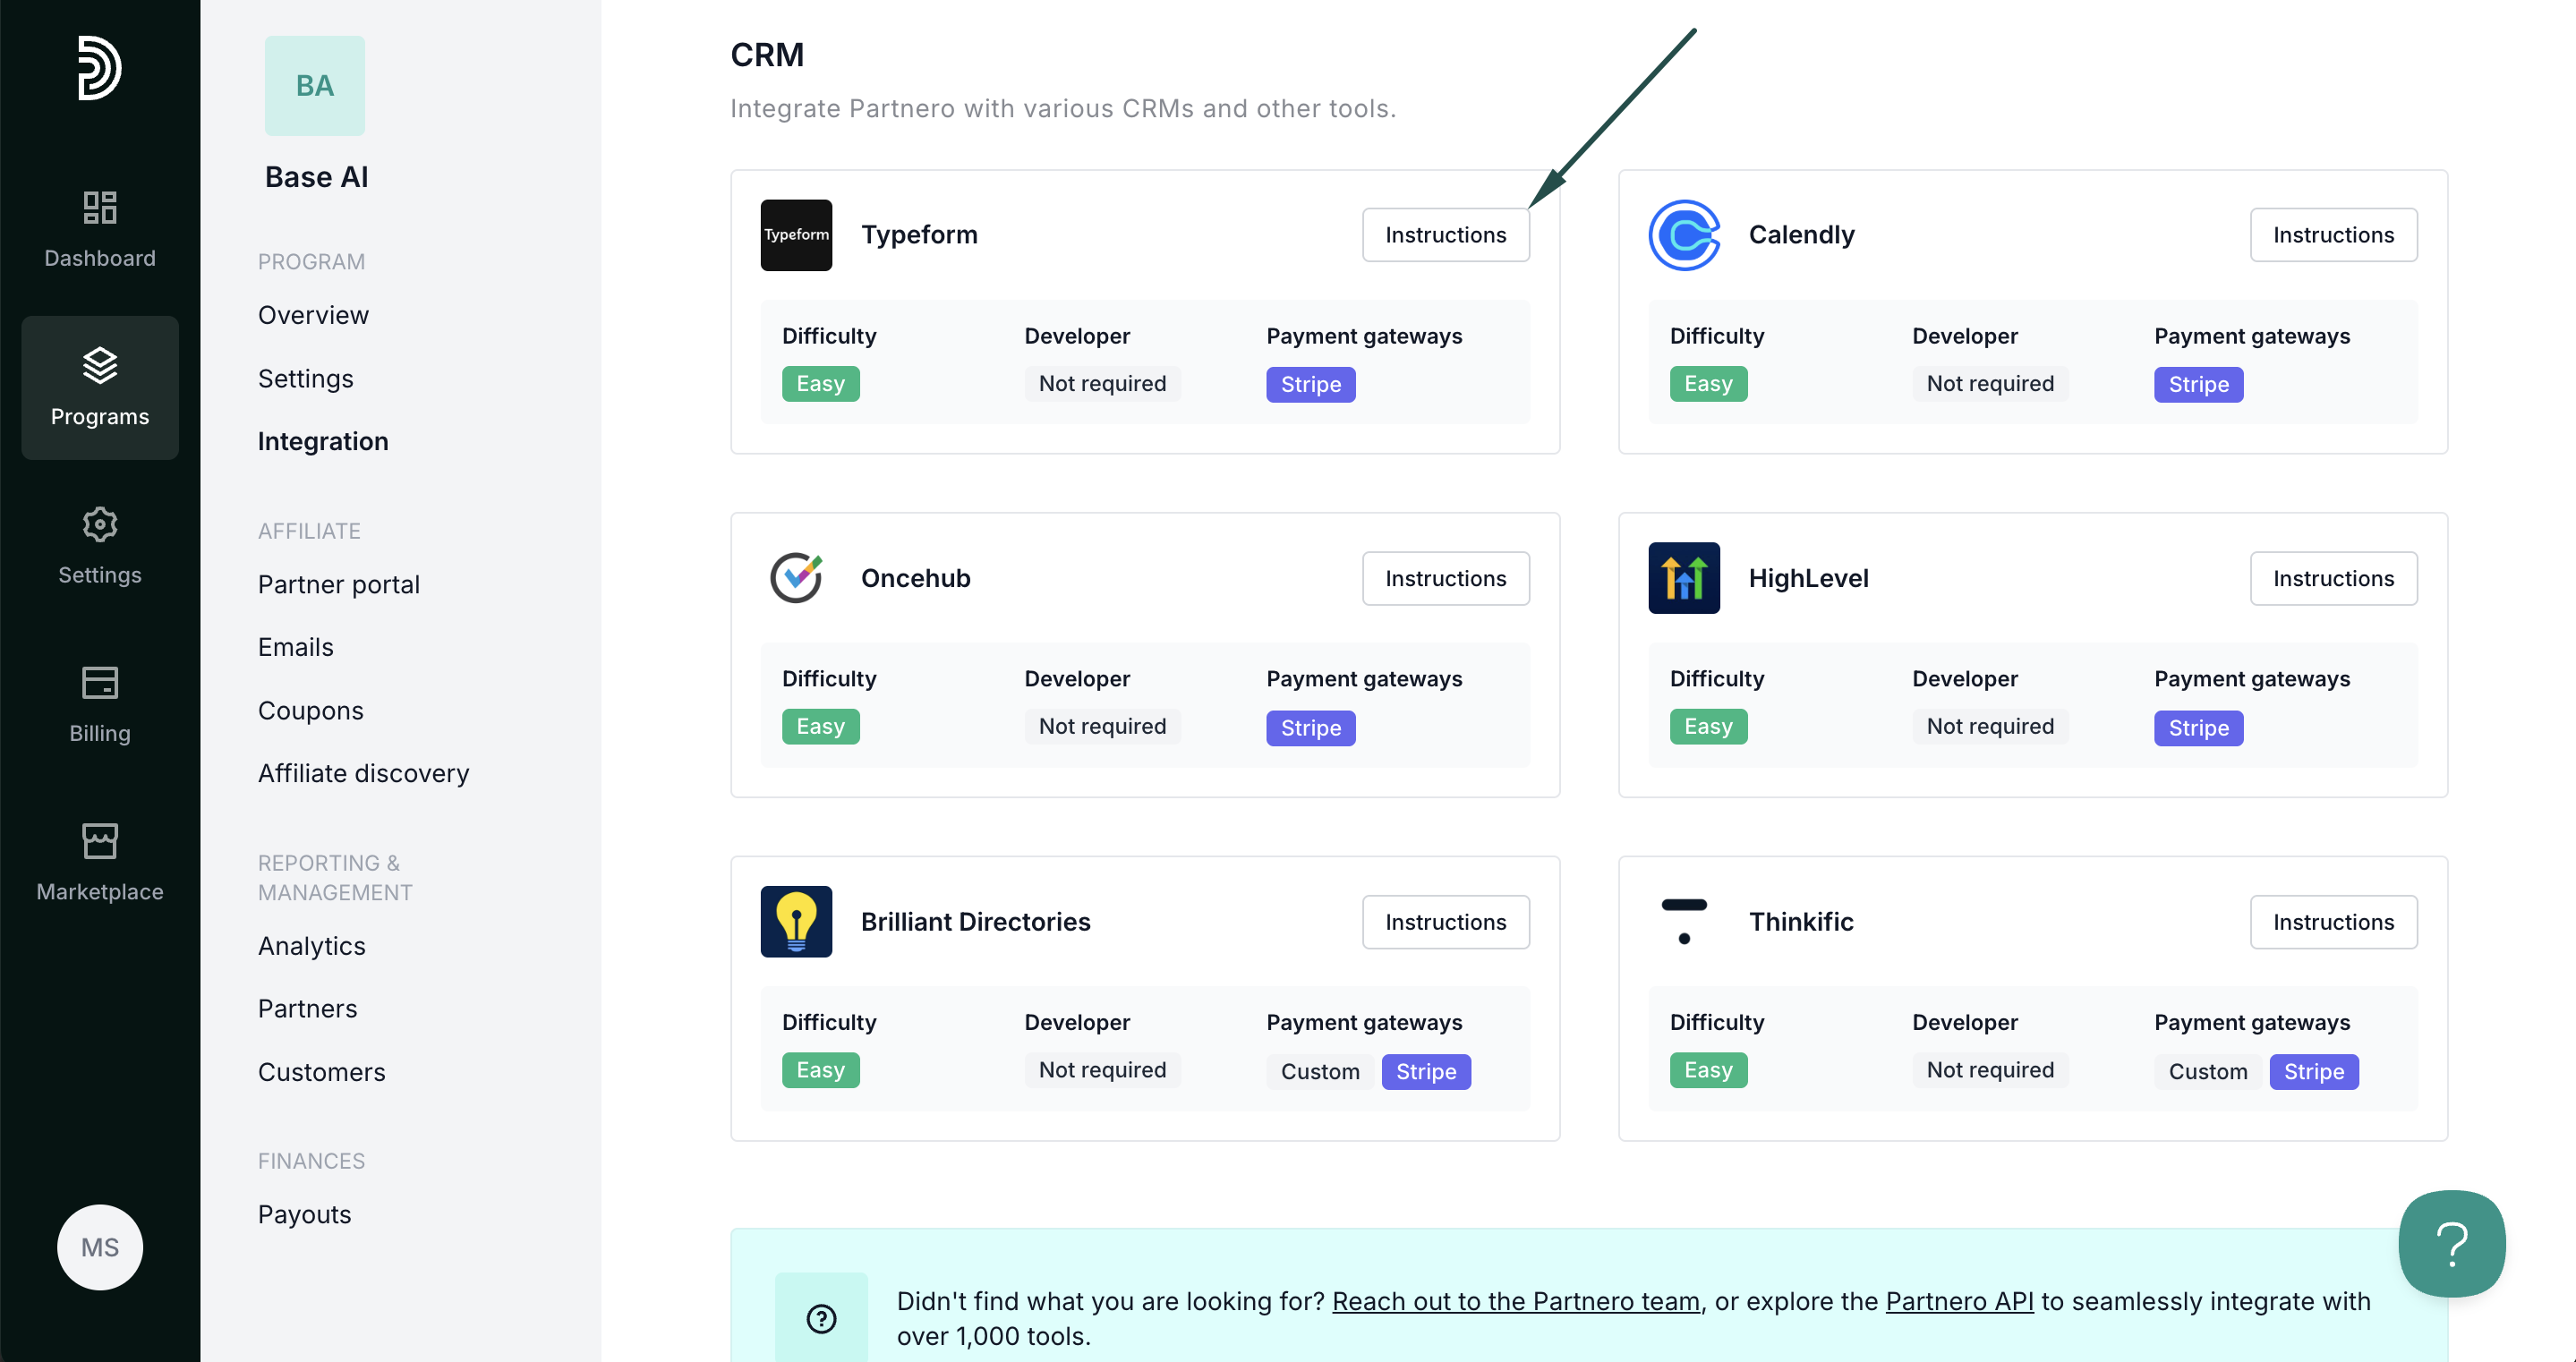Open the Dashboard grid icon

click(99, 207)
